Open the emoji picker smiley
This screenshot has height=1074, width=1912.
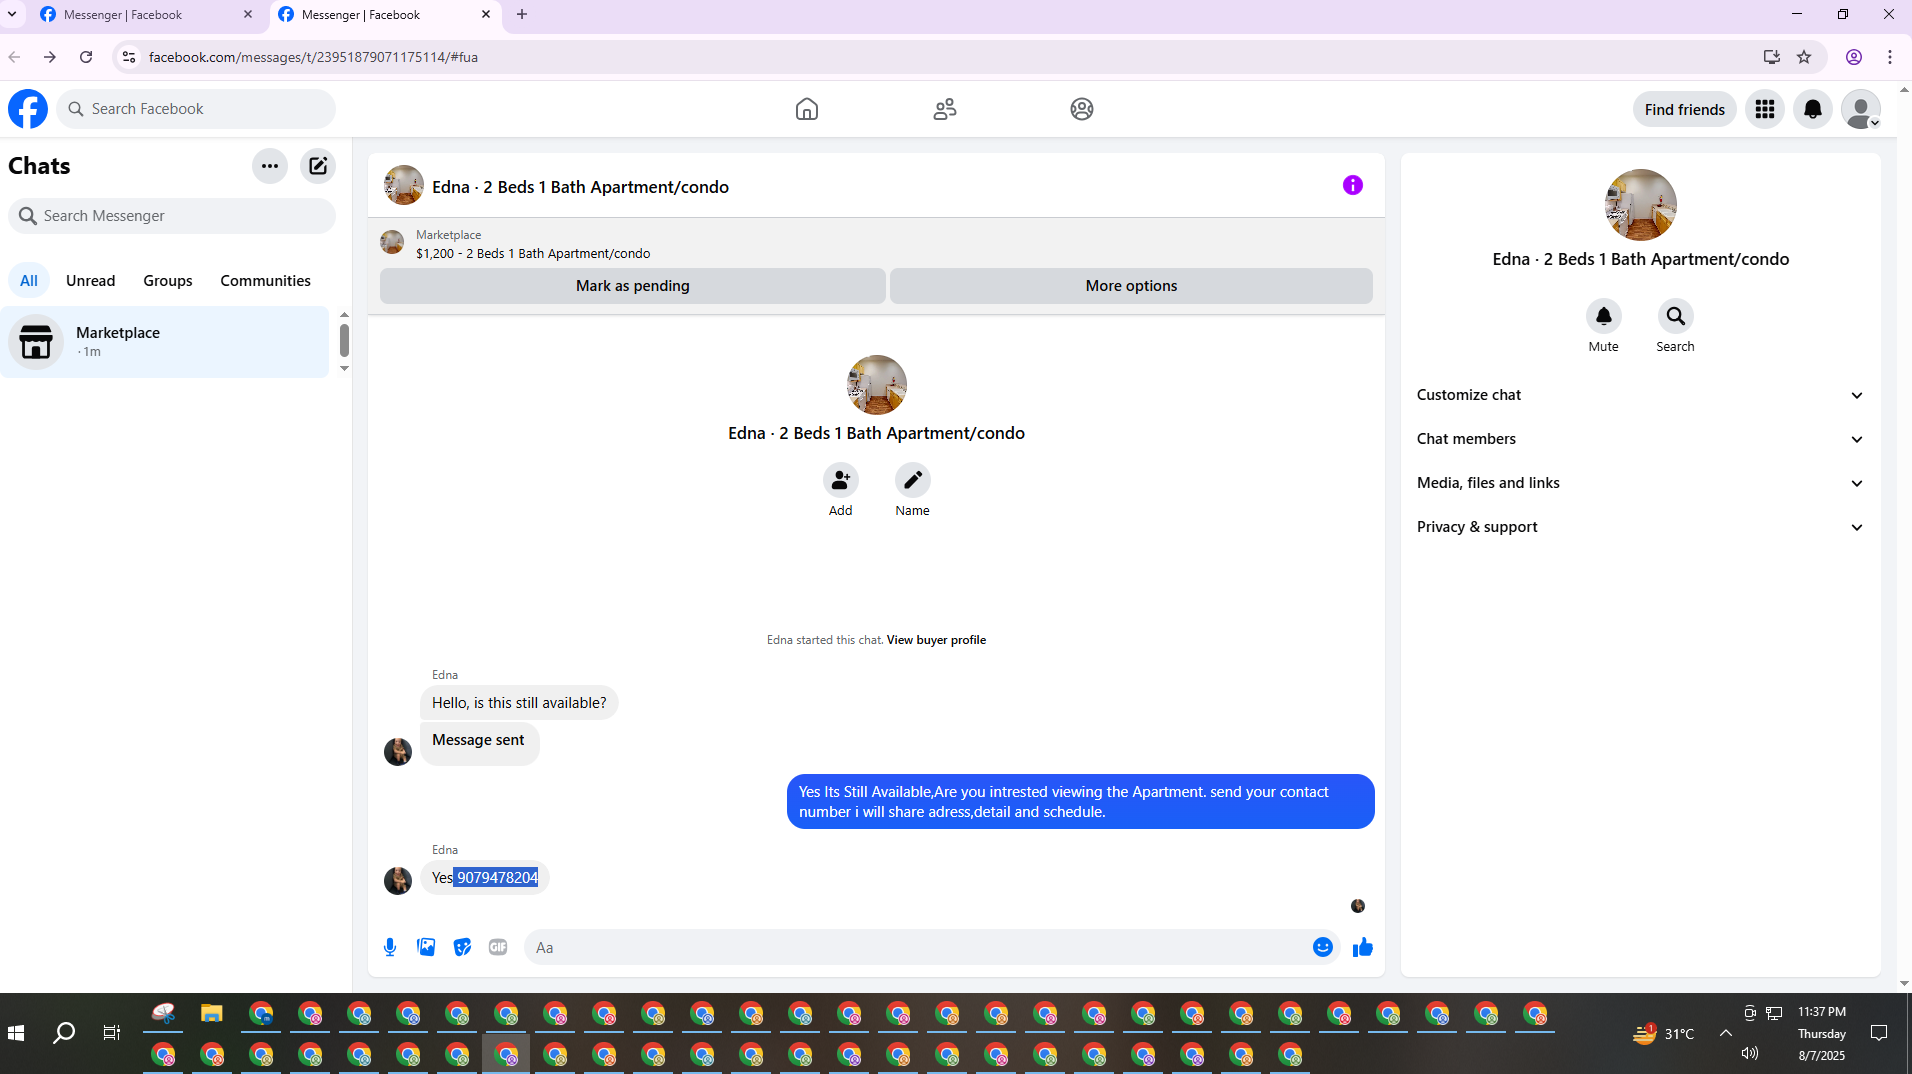(1323, 947)
